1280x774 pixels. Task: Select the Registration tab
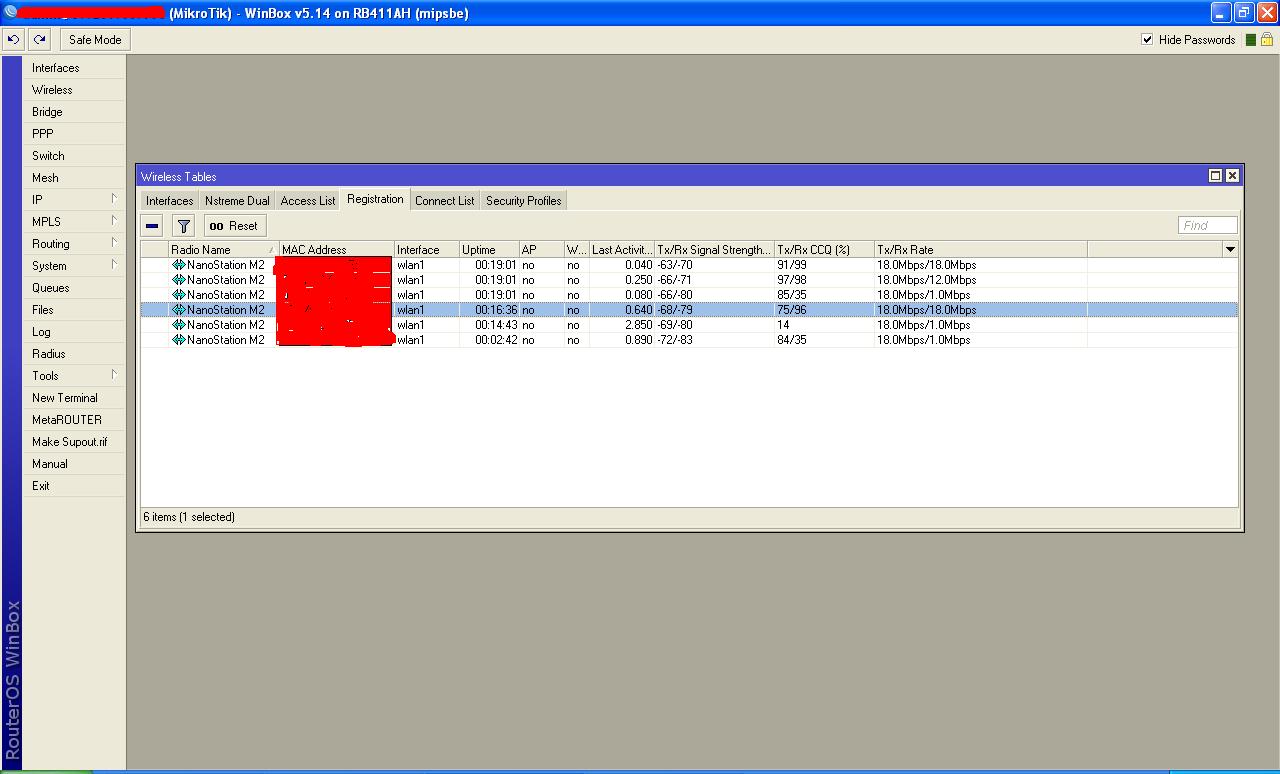coord(375,200)
